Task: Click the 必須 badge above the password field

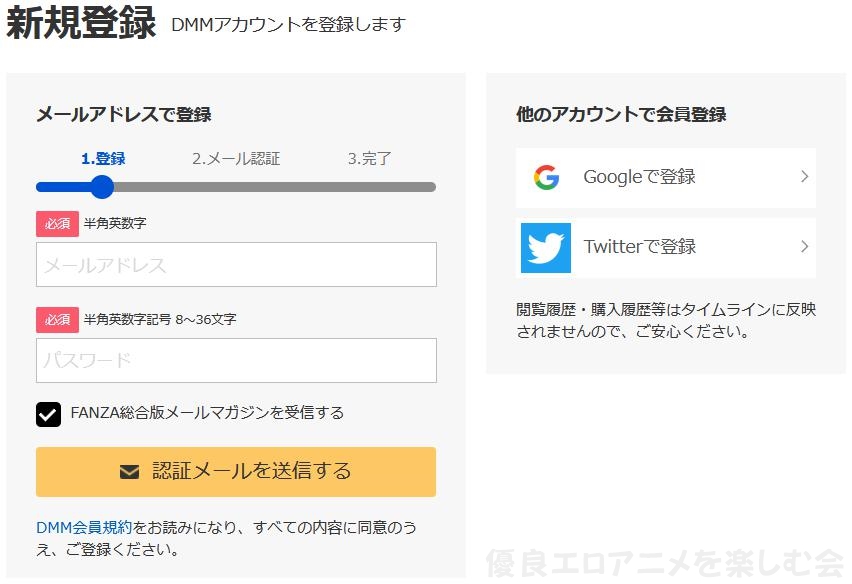Action: (x=57, y=319)
